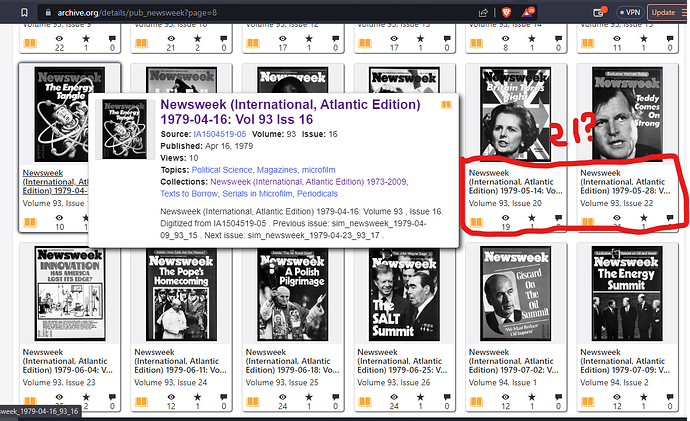This screenshot has width=690, height=421.
Task: Click the archive.org URL field
Action: 137,13
